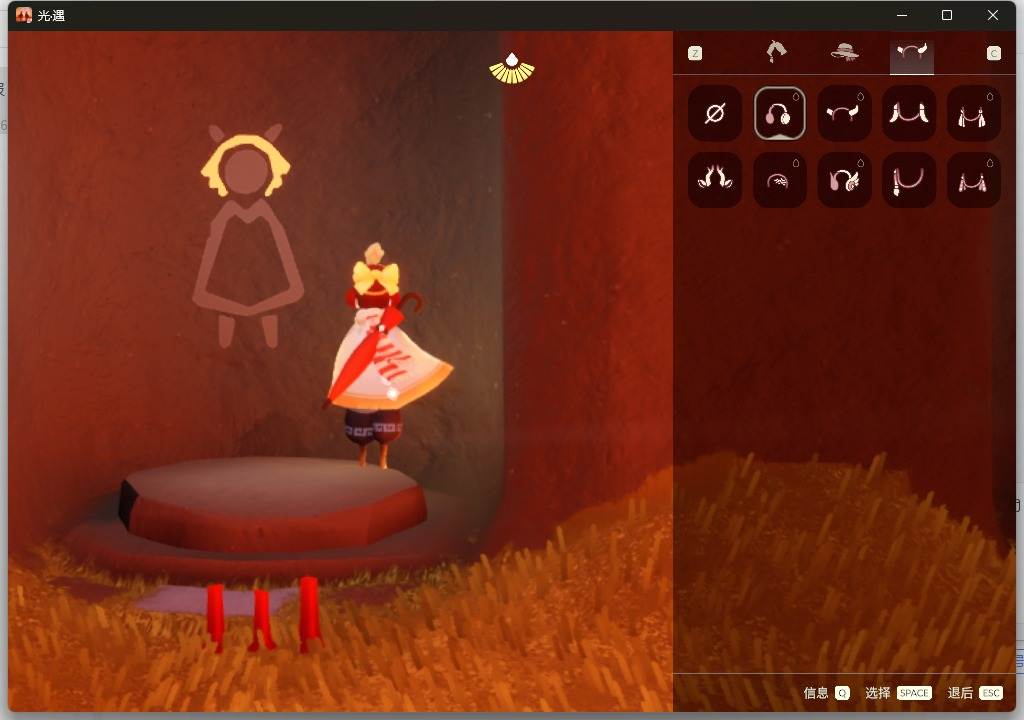Click the Q key hint icon
1024x720 pixels.
pyautogui.click(x=842, y=693)
